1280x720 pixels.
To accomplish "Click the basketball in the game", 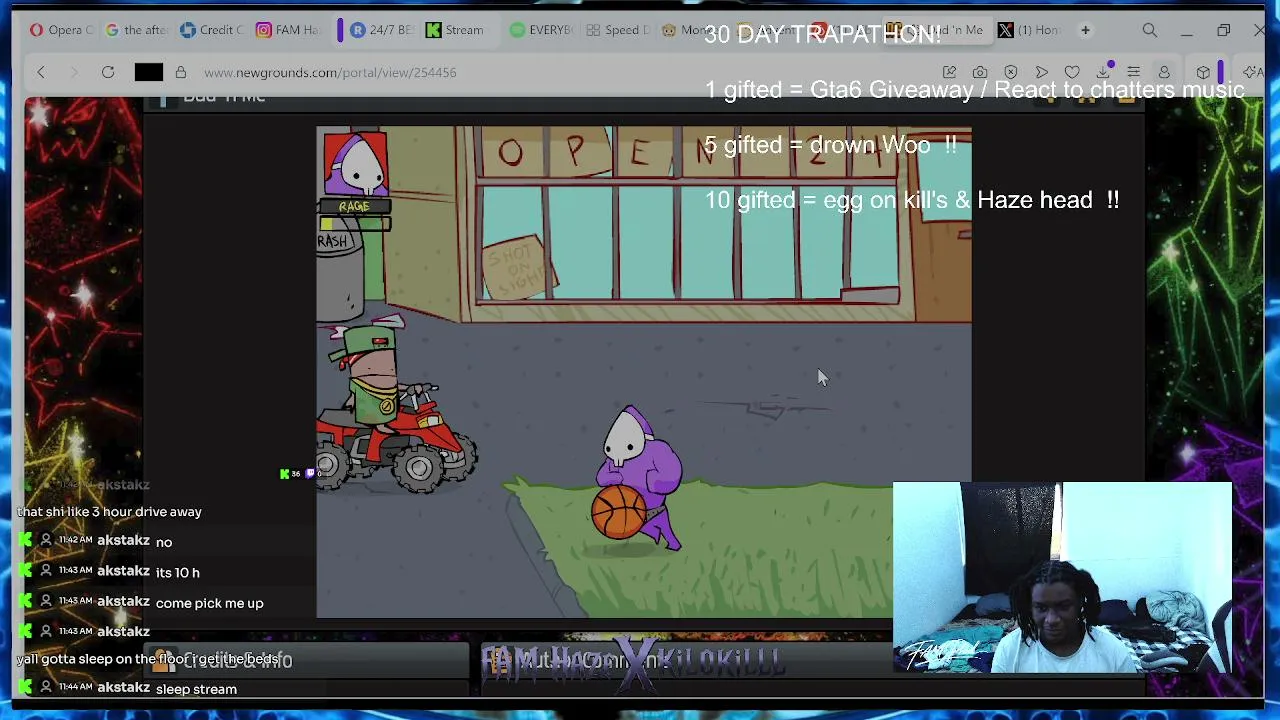I will pos(618,512).
